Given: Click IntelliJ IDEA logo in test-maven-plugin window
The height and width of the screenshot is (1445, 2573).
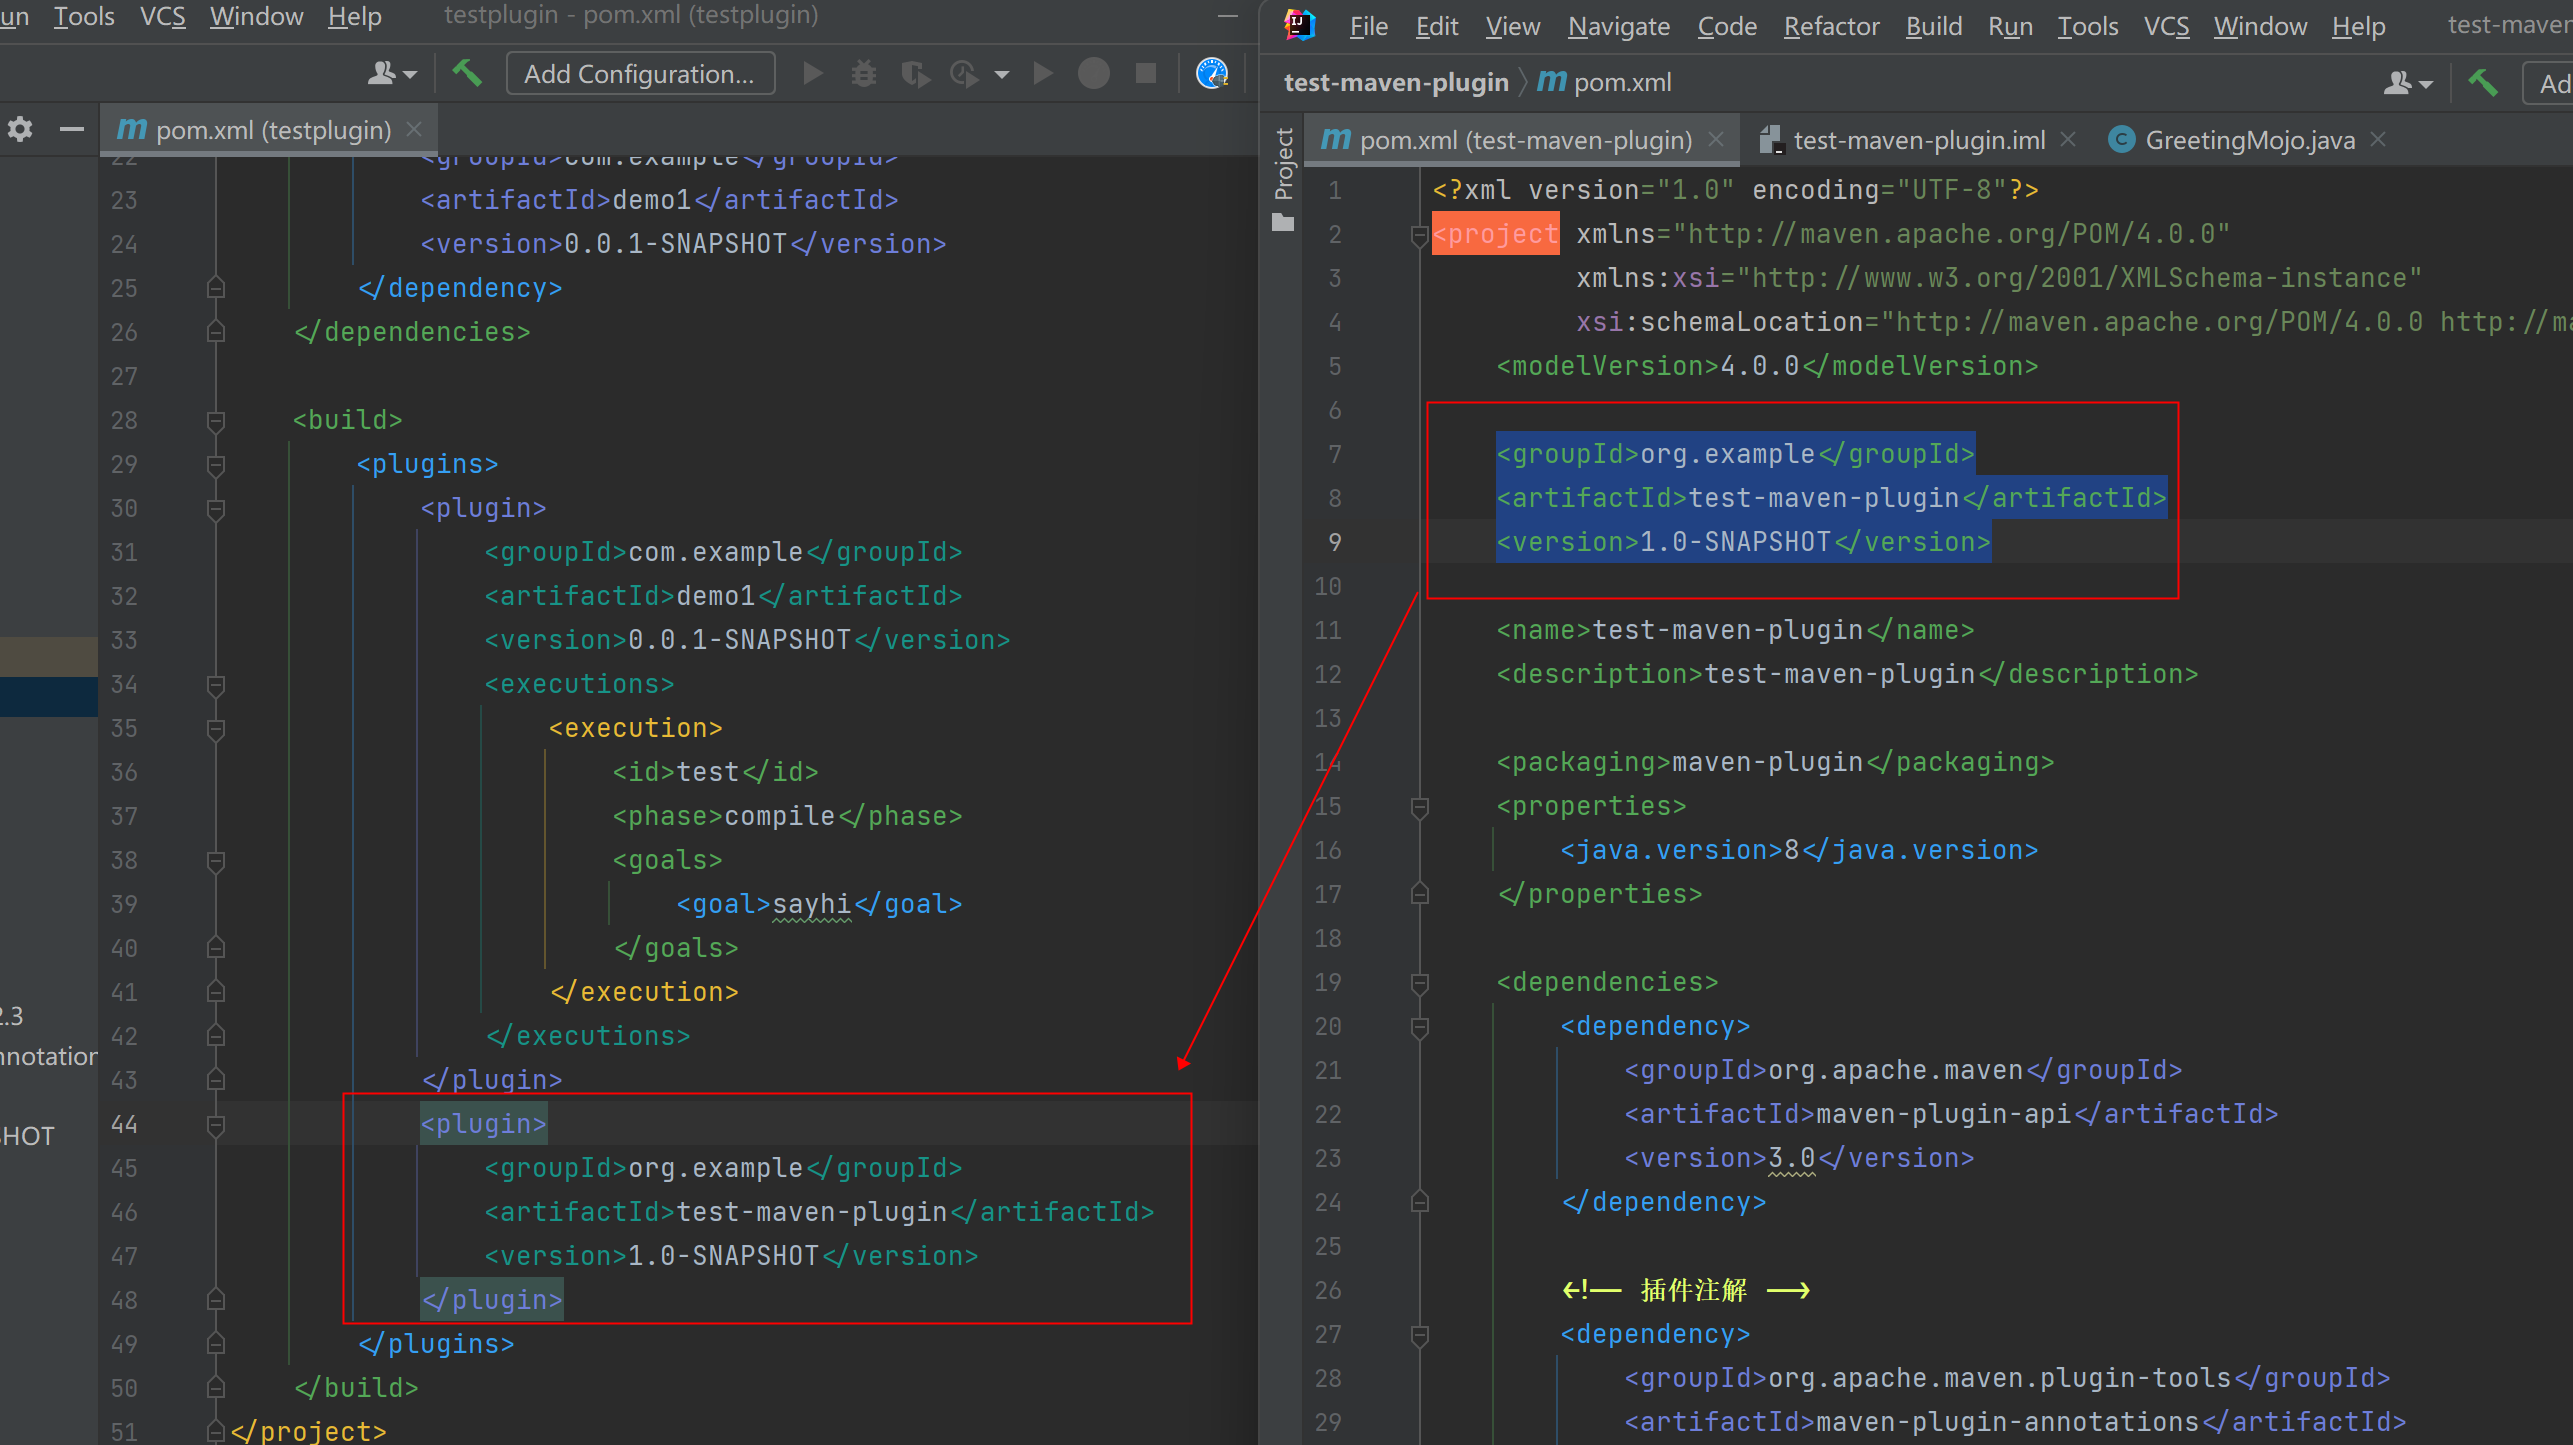Looking at the screenshot, I should pos(1299,25).
